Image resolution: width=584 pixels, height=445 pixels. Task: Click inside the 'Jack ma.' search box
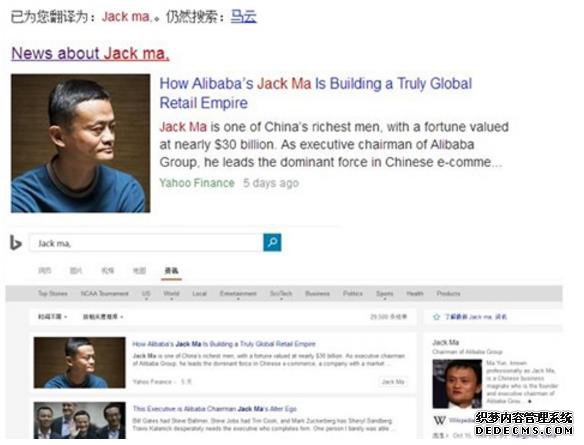point(146,243)
